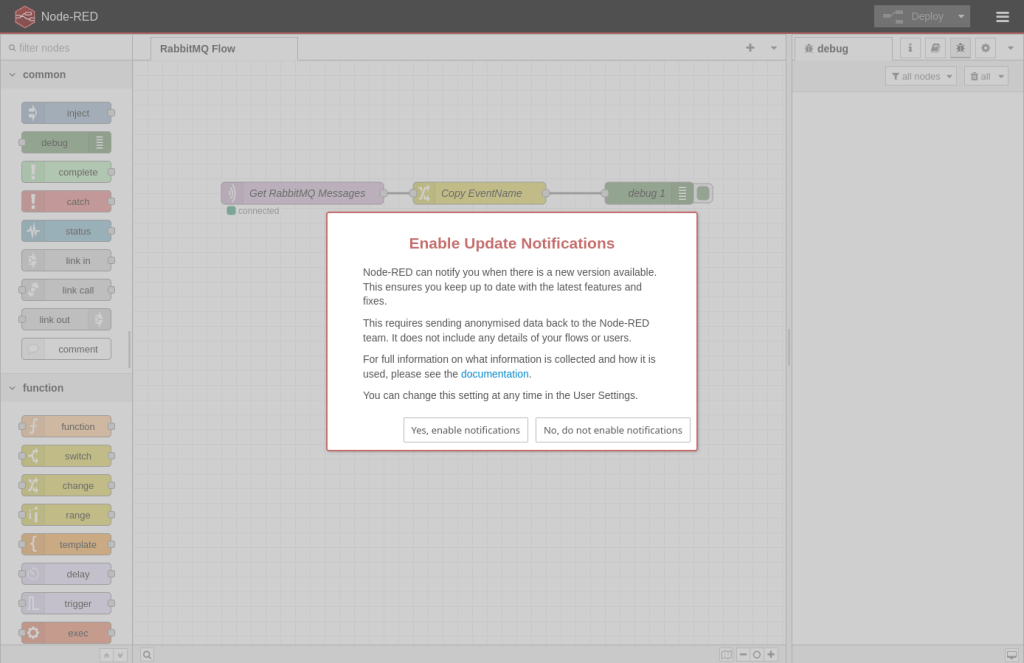The width and height of the screenshot is (1024, 663).
Task: Switch to the RabbitMQ Flow tab
Action: point(198,48)
